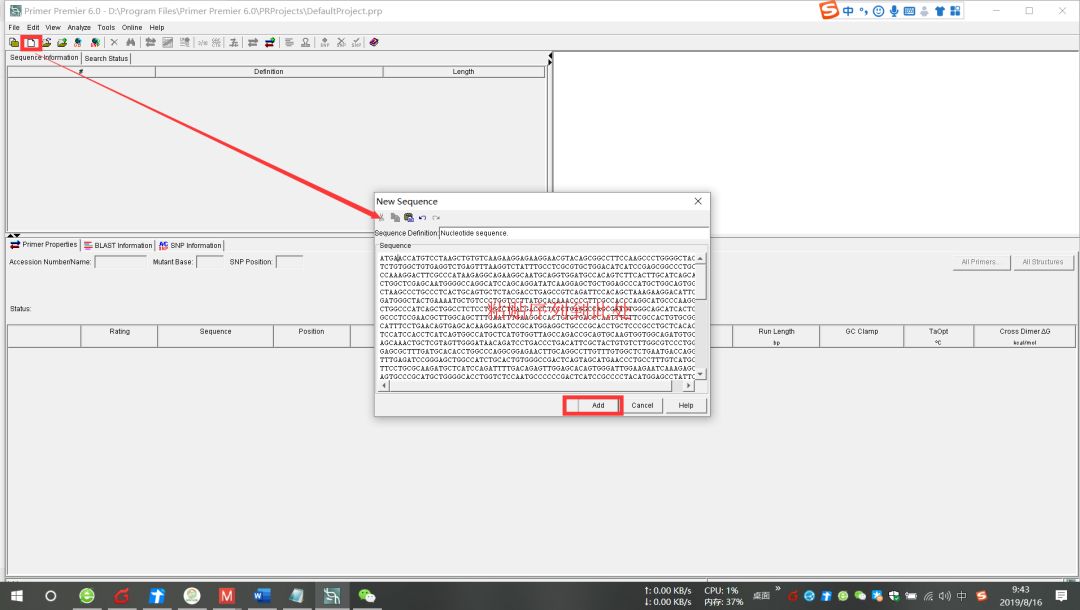Click the binoculars search toolbar icon
This screenshot has height=610, width=1080.
(x=131, y=43)
